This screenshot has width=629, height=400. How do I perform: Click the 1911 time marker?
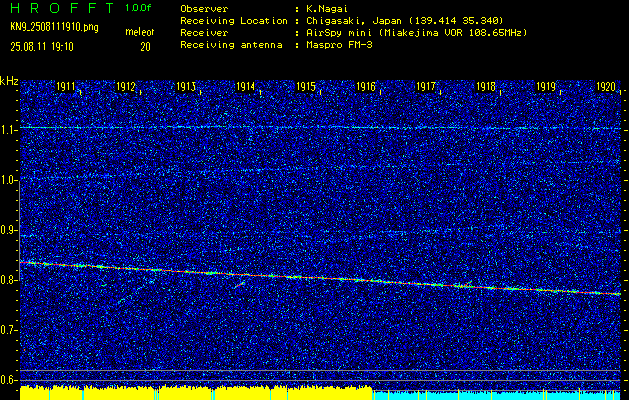pyautogui.click(x=66, y=86)
